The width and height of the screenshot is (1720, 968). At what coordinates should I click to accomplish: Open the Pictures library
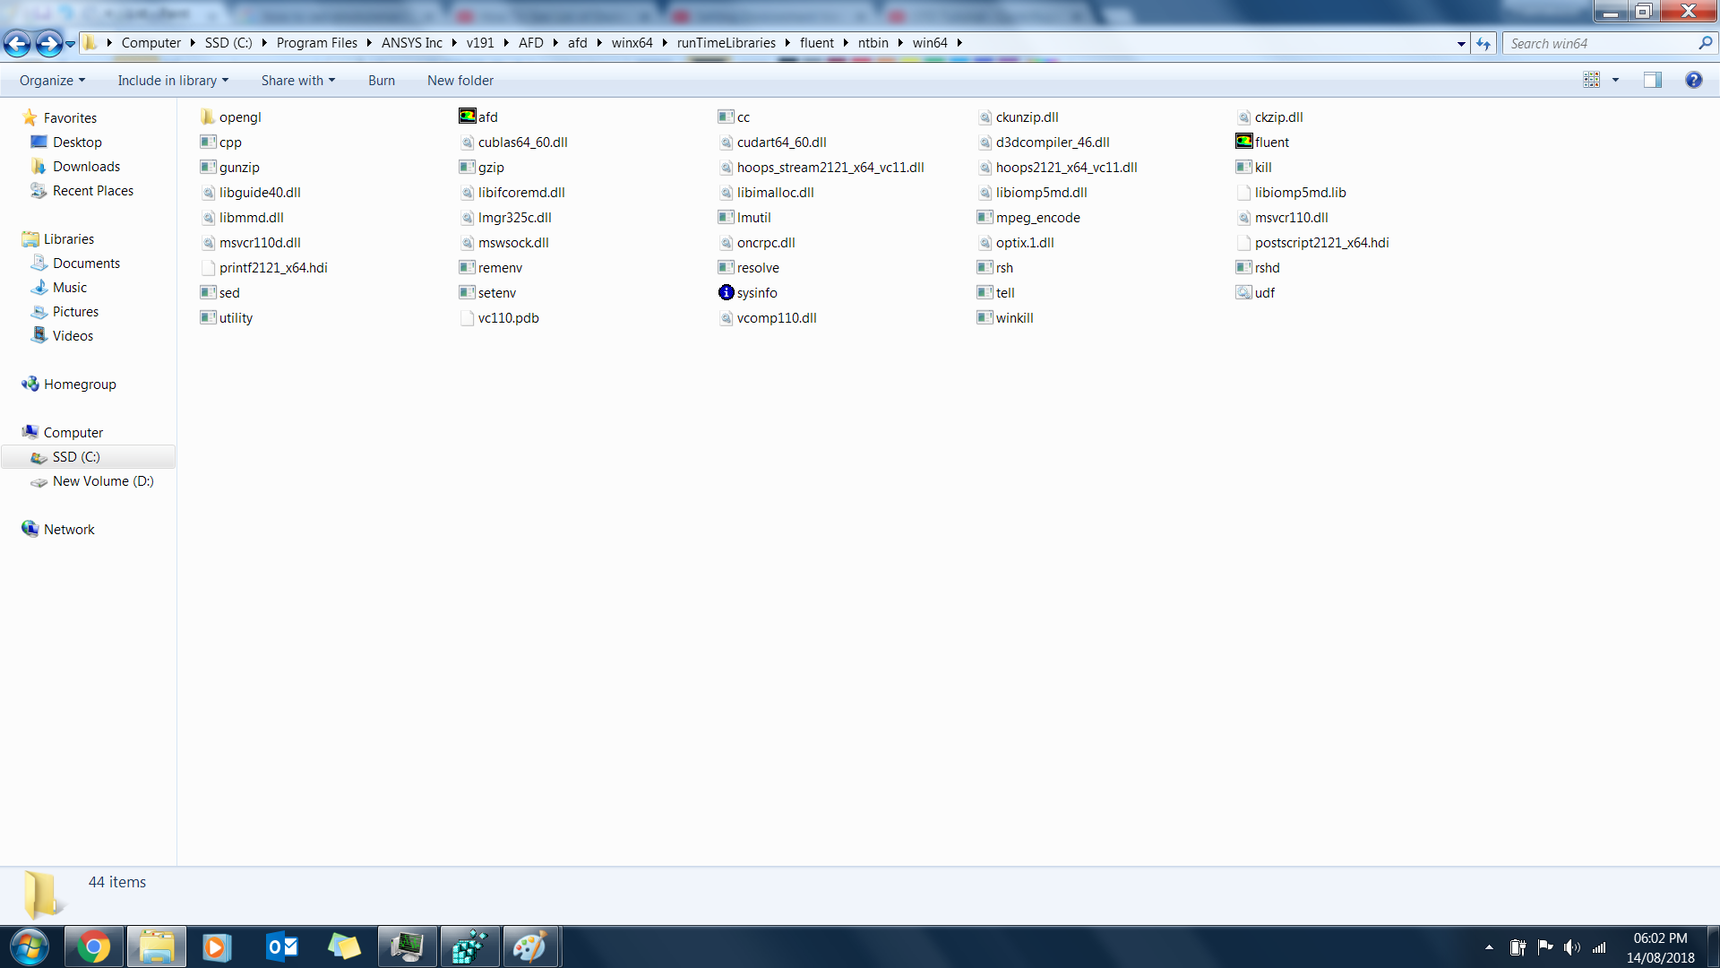[x=75, y=311]
